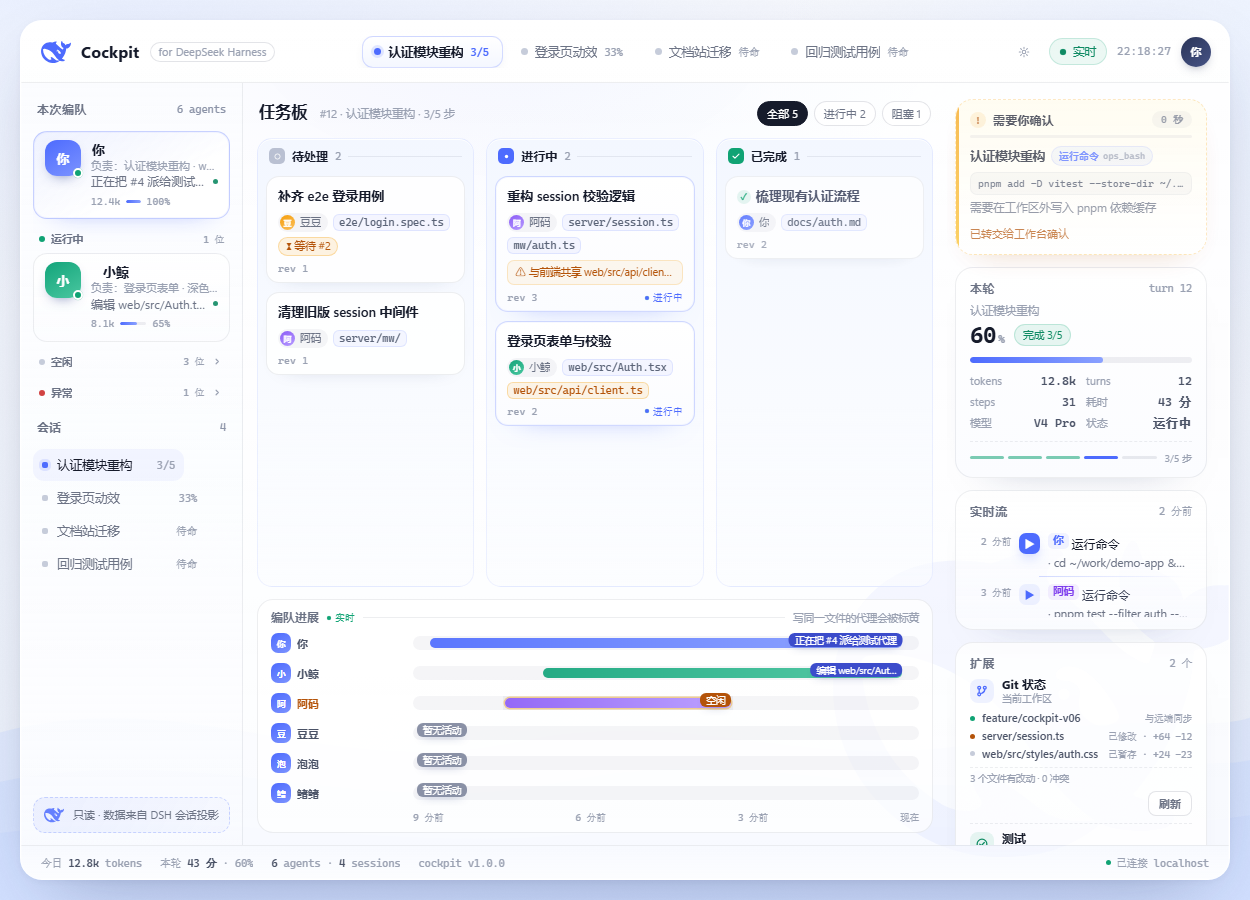This screenshot has height=900, width=1250.
Task: Click the 测试 extension check icon
Action: click(x=982, y=842)
